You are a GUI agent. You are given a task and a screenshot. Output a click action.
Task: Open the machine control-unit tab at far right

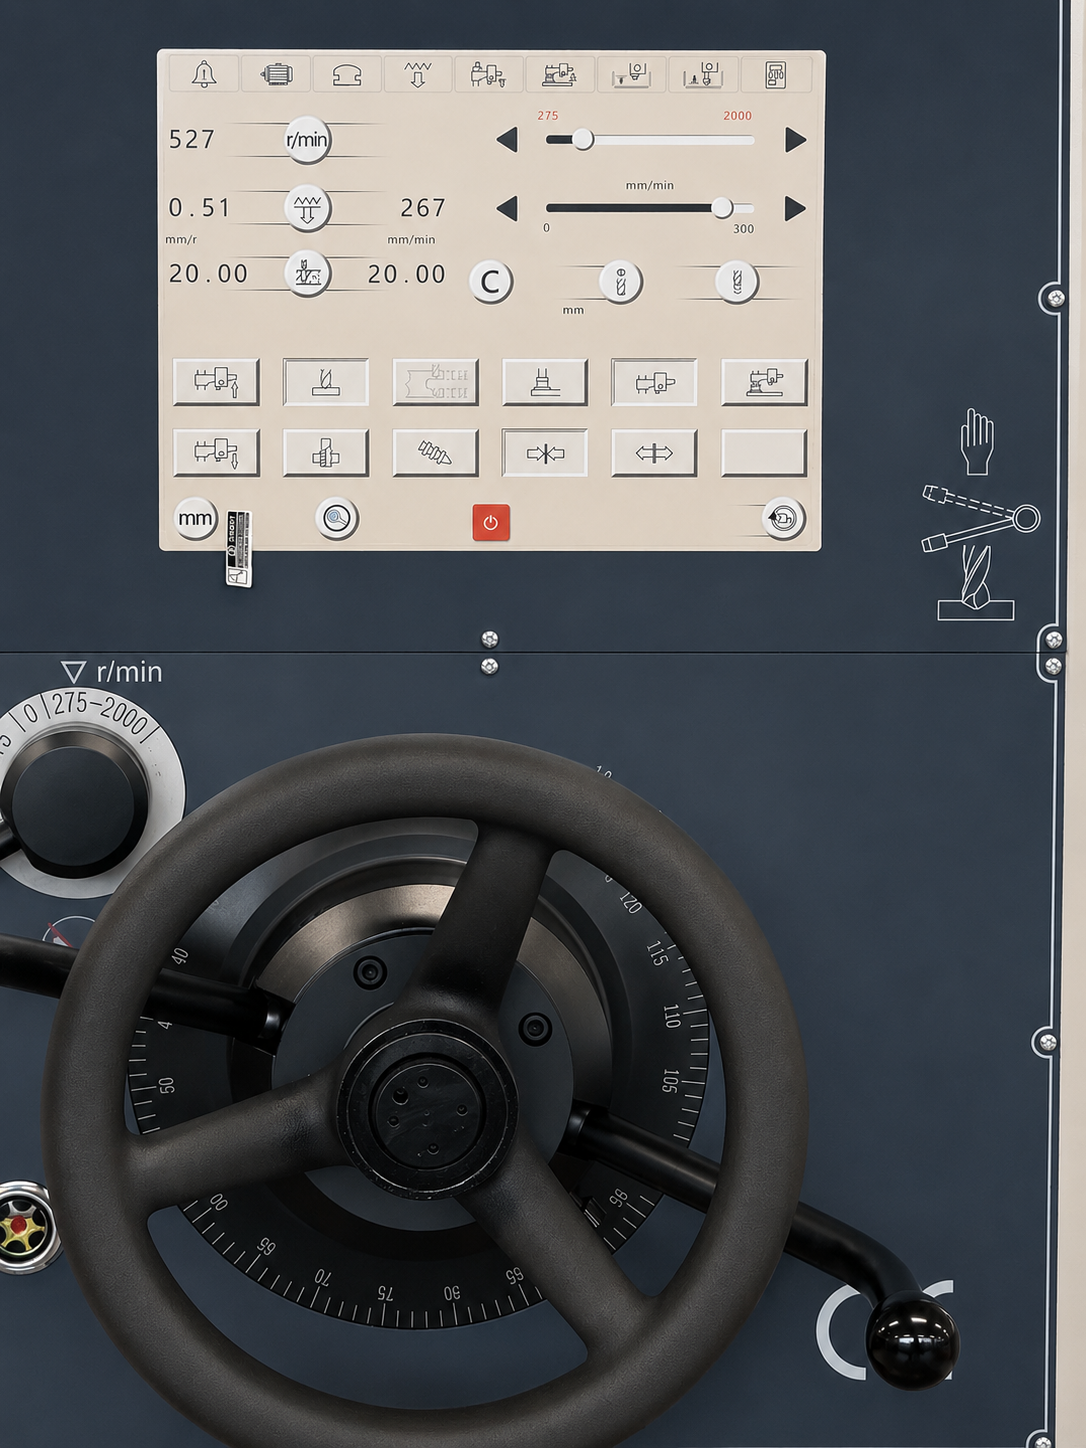click(776, 75)
